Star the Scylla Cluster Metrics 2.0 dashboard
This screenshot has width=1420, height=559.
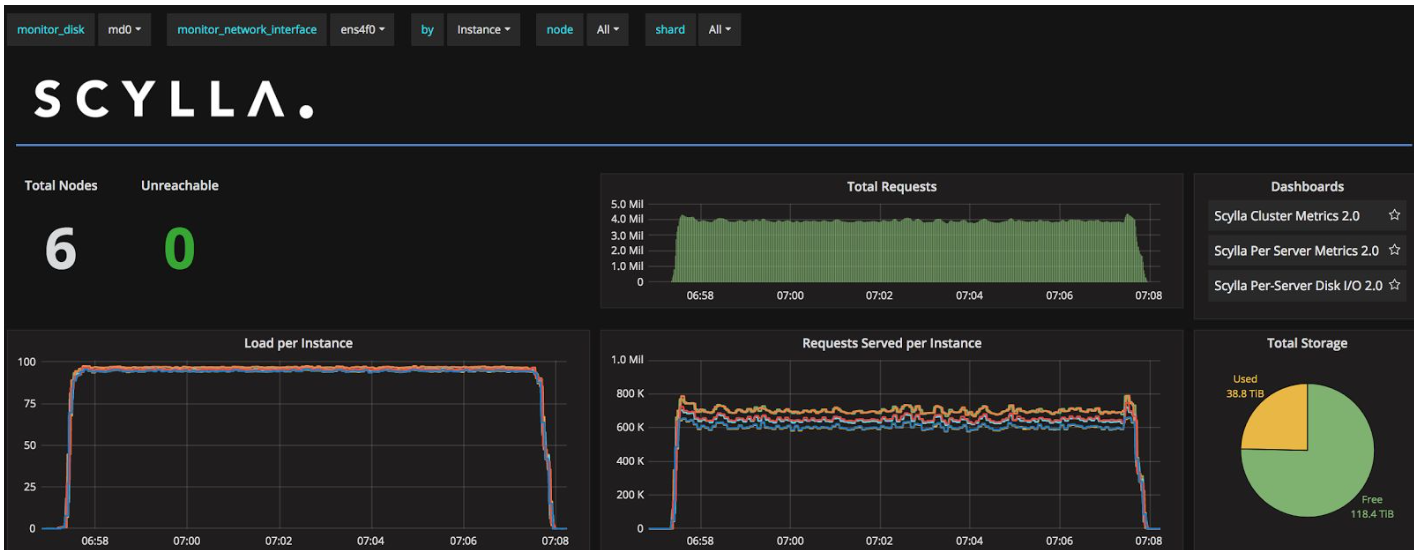(1394, 216)
